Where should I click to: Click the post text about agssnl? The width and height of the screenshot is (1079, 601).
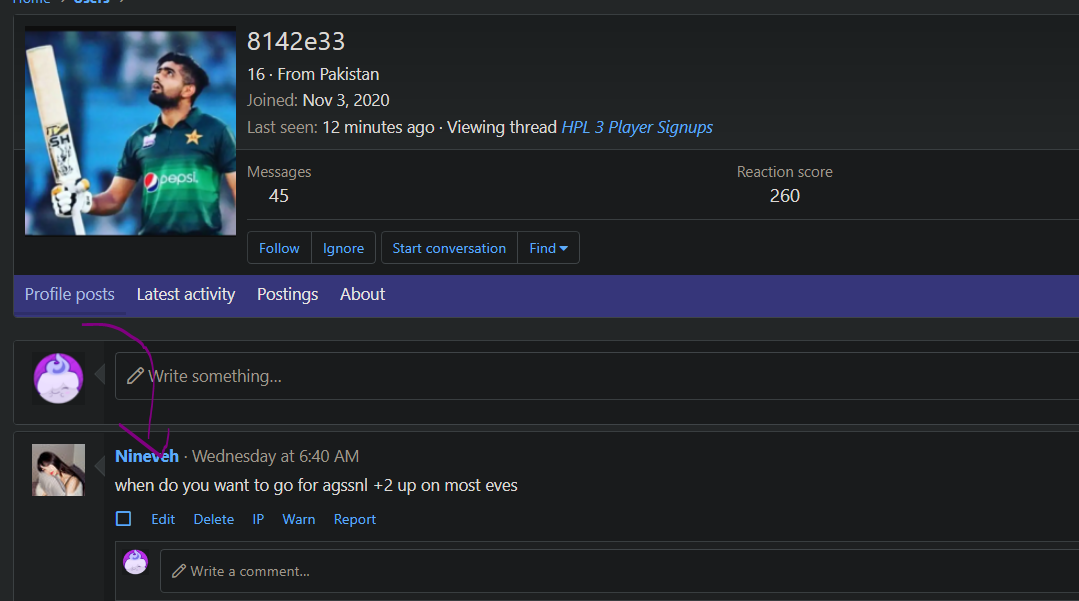coord(316,485)
